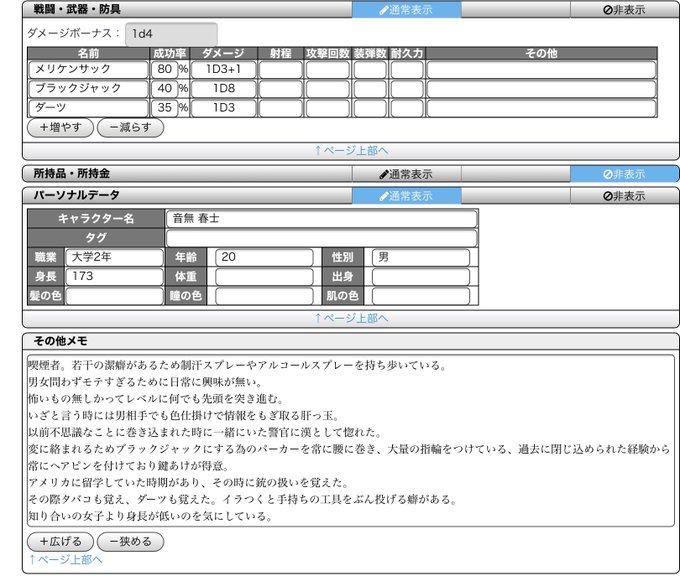Click その他 field for ブラックジャック row
The image size is (680, 576).
click(541, 88)
